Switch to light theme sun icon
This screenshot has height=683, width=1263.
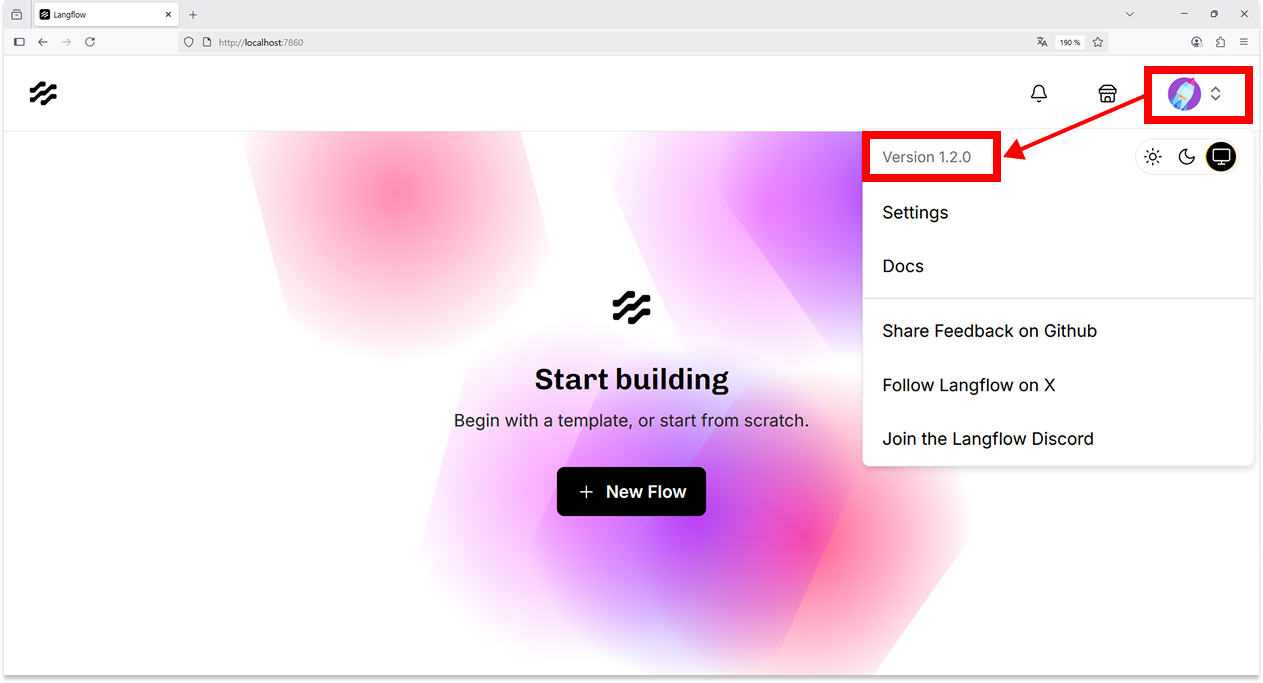[1153, 157]
